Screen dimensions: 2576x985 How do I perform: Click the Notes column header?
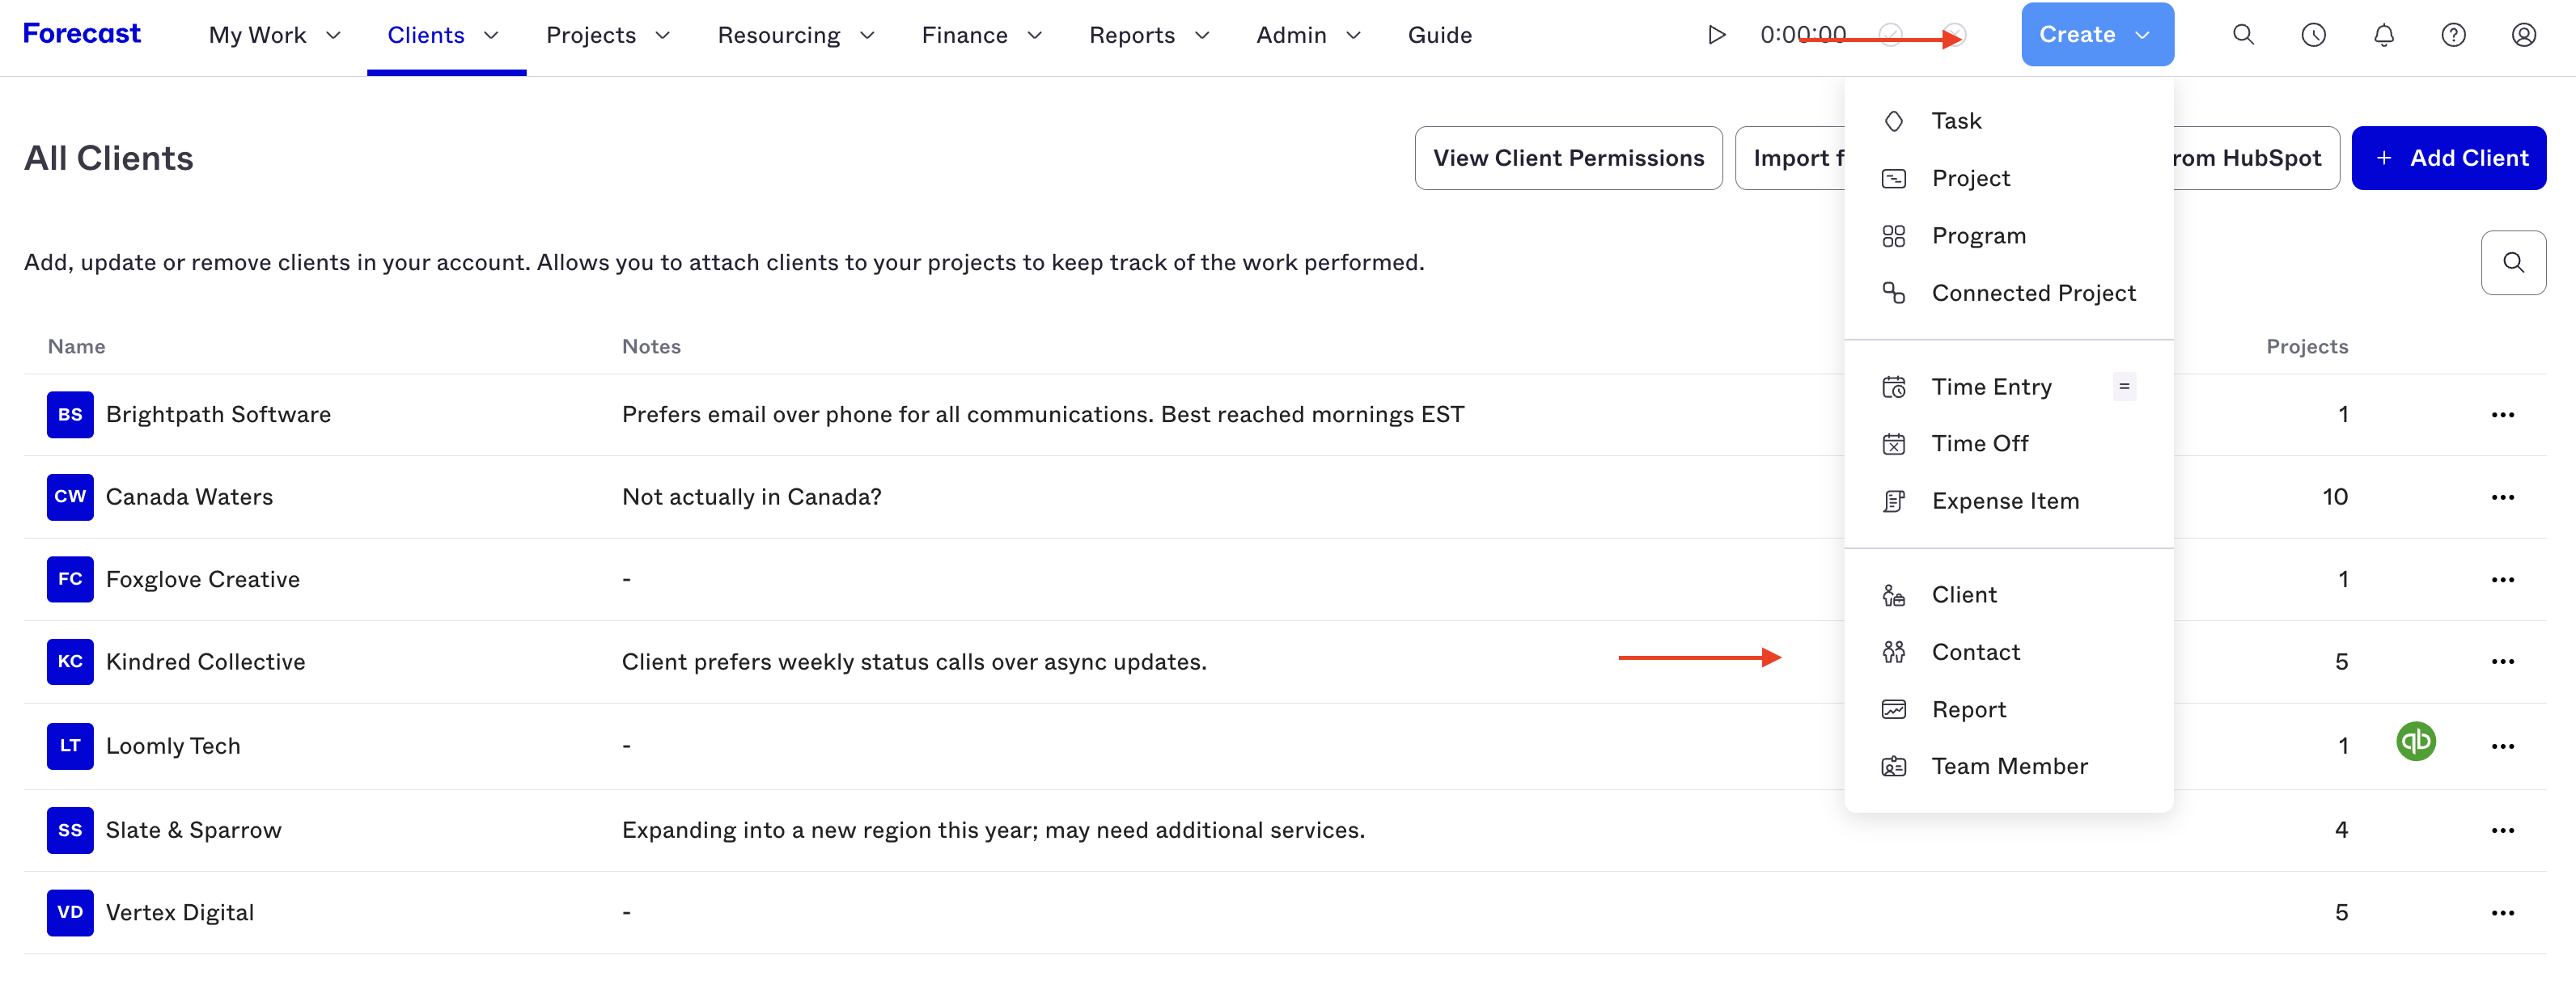pos(651,346)
